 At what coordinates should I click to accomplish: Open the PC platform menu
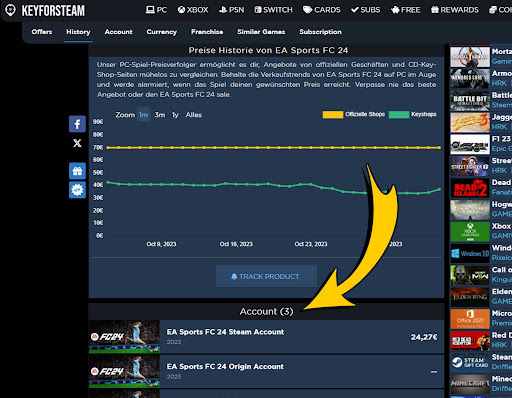point(156,10)
